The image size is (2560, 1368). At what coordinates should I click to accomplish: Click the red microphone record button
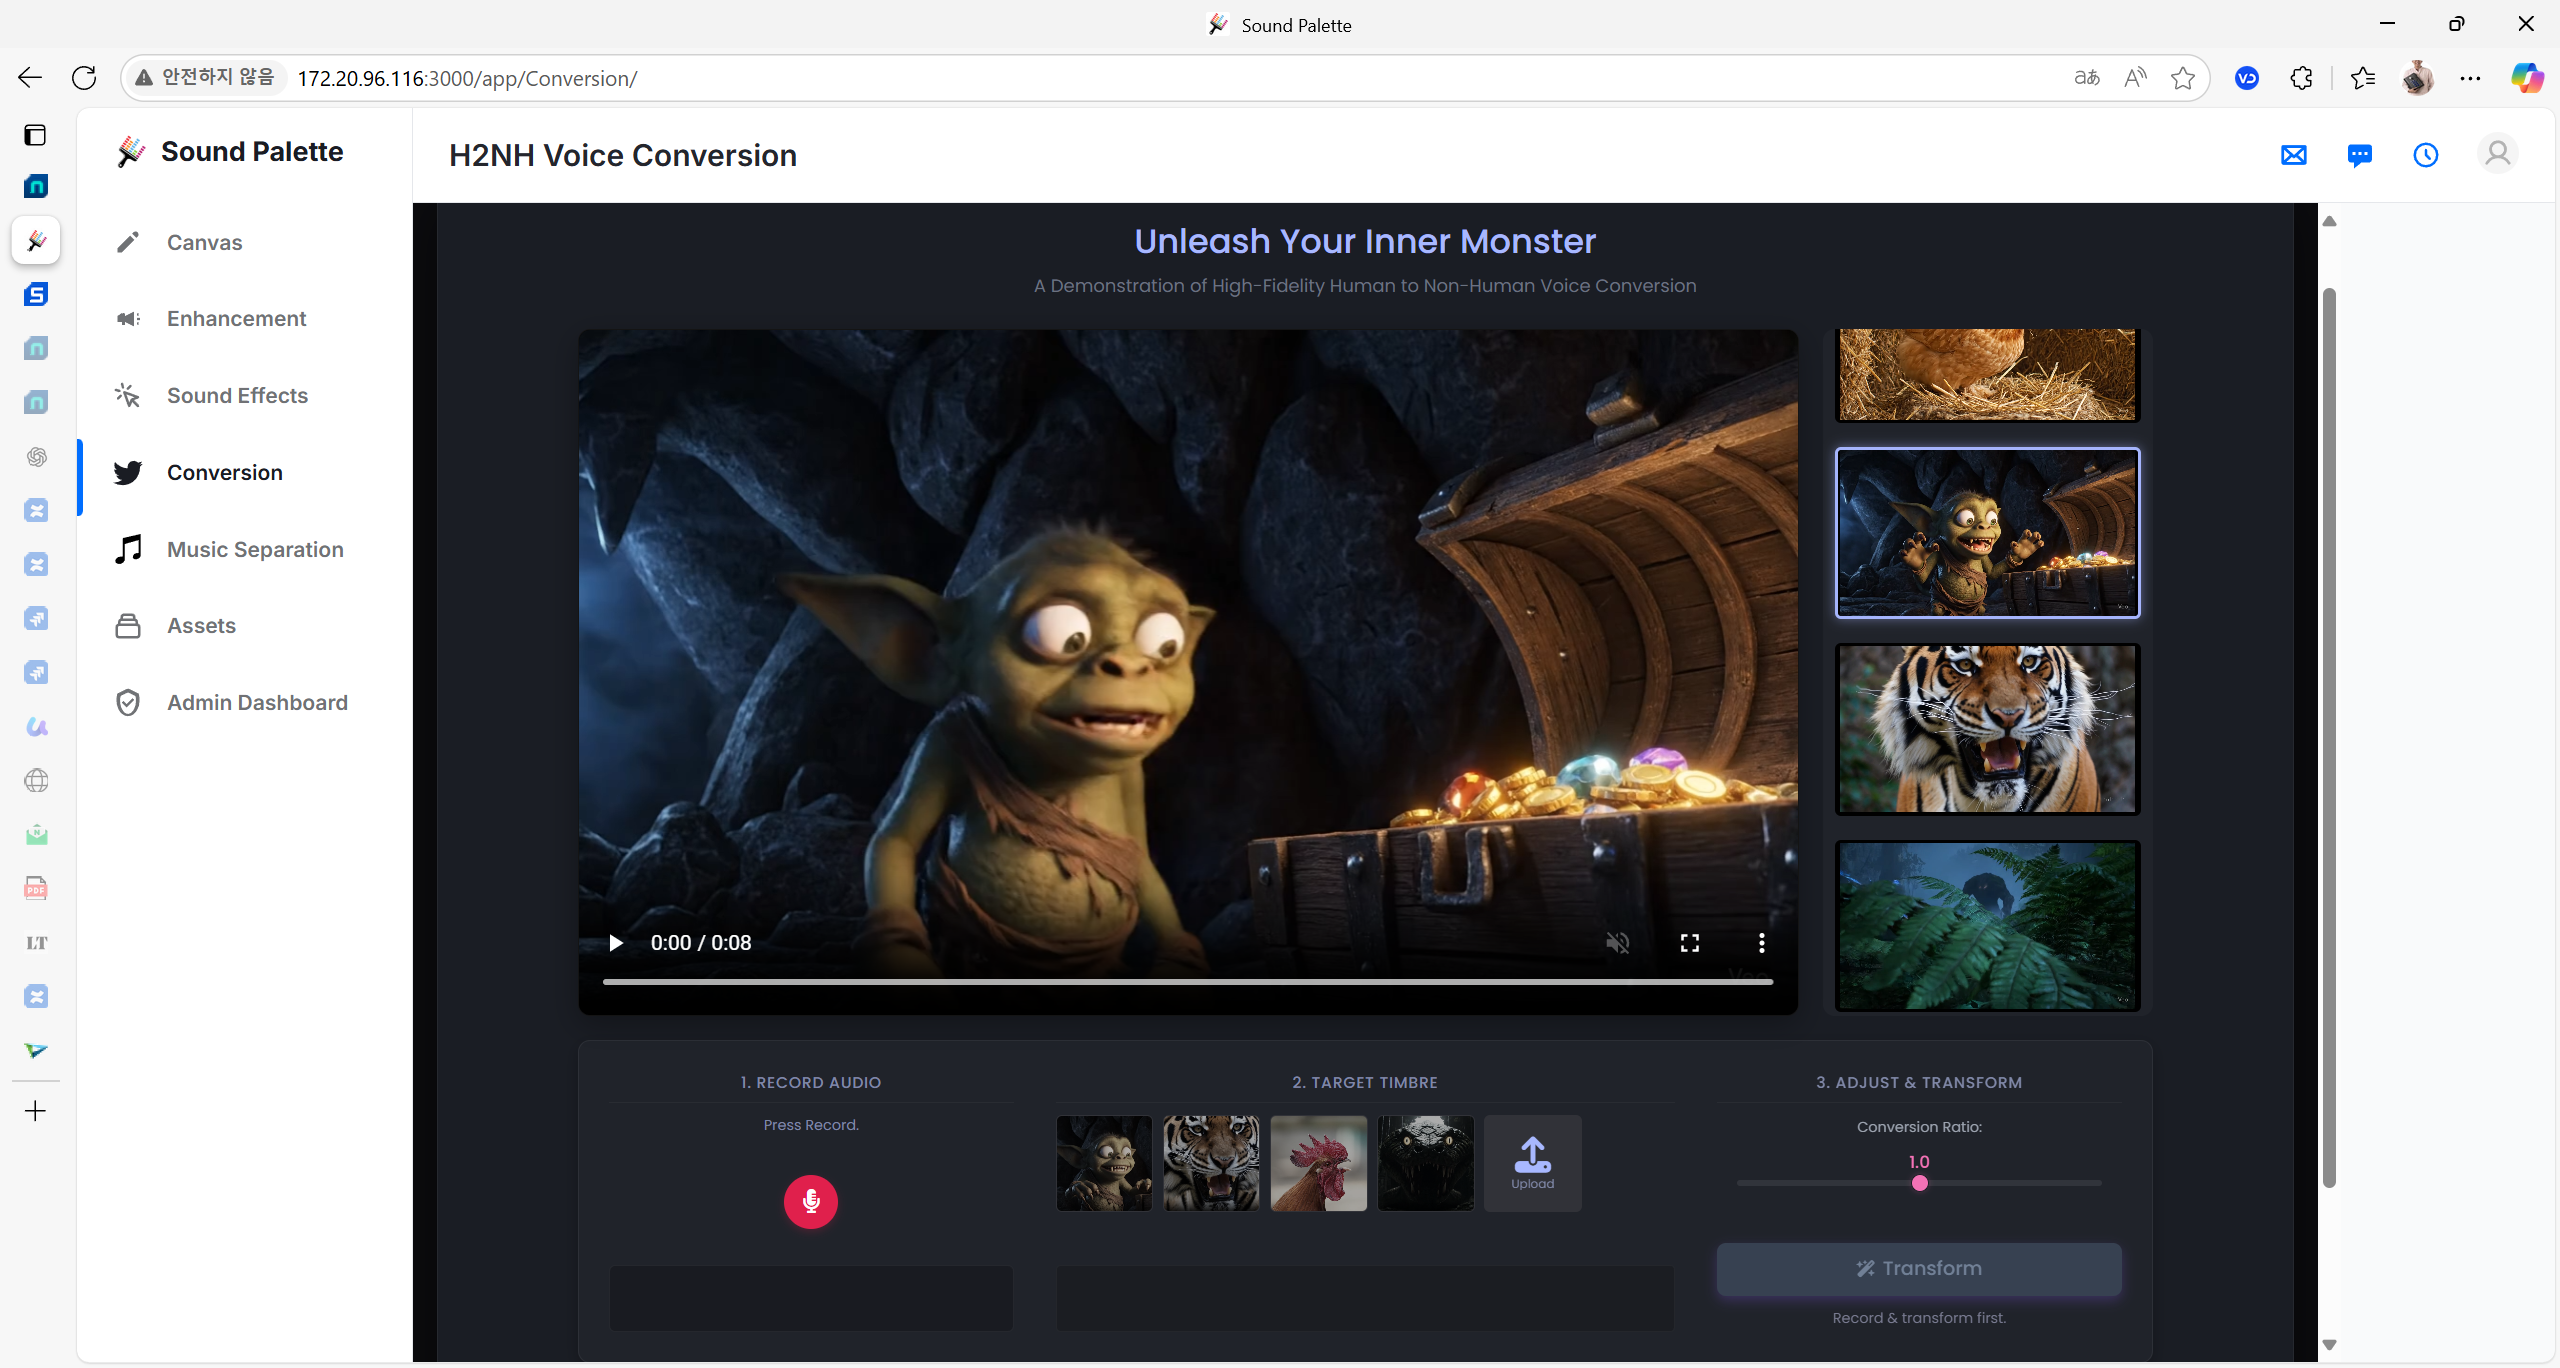tap(810, 1201)
